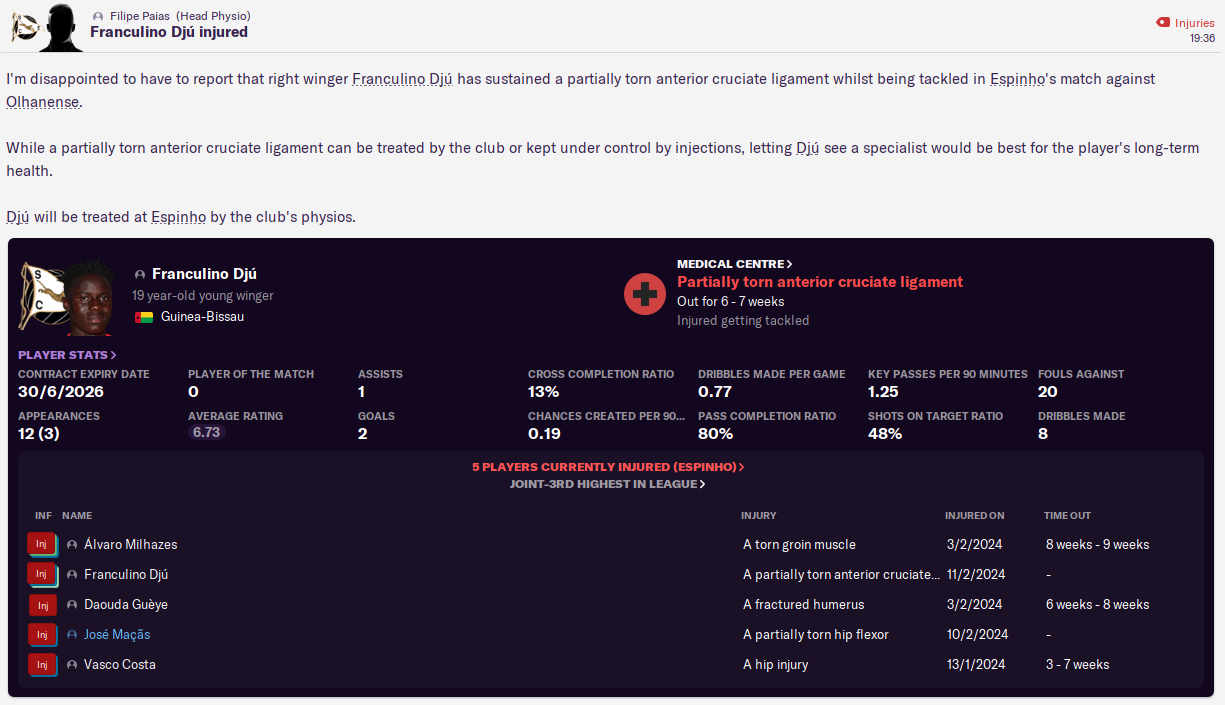Image resolution: width=1225 pixels, height=705 pixels.
Task: Click the red medical cross icon
Action: coord(645,293)
